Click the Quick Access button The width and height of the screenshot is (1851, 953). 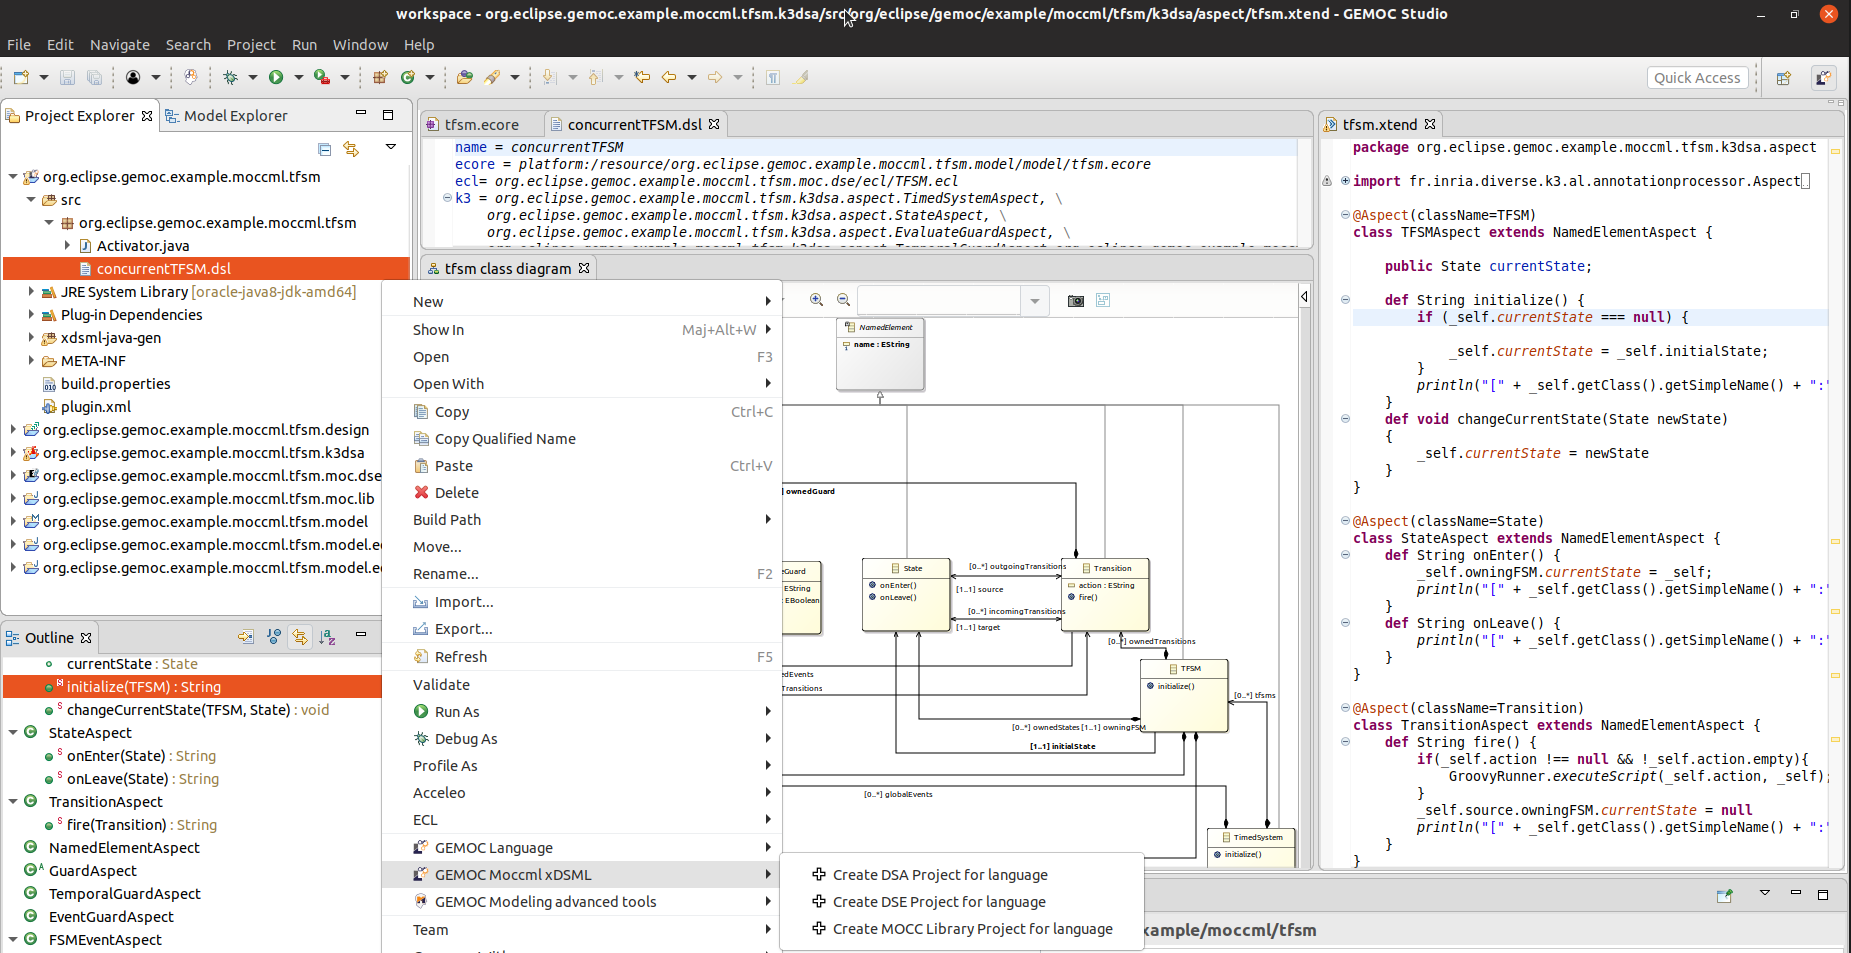coord(1697,77)
